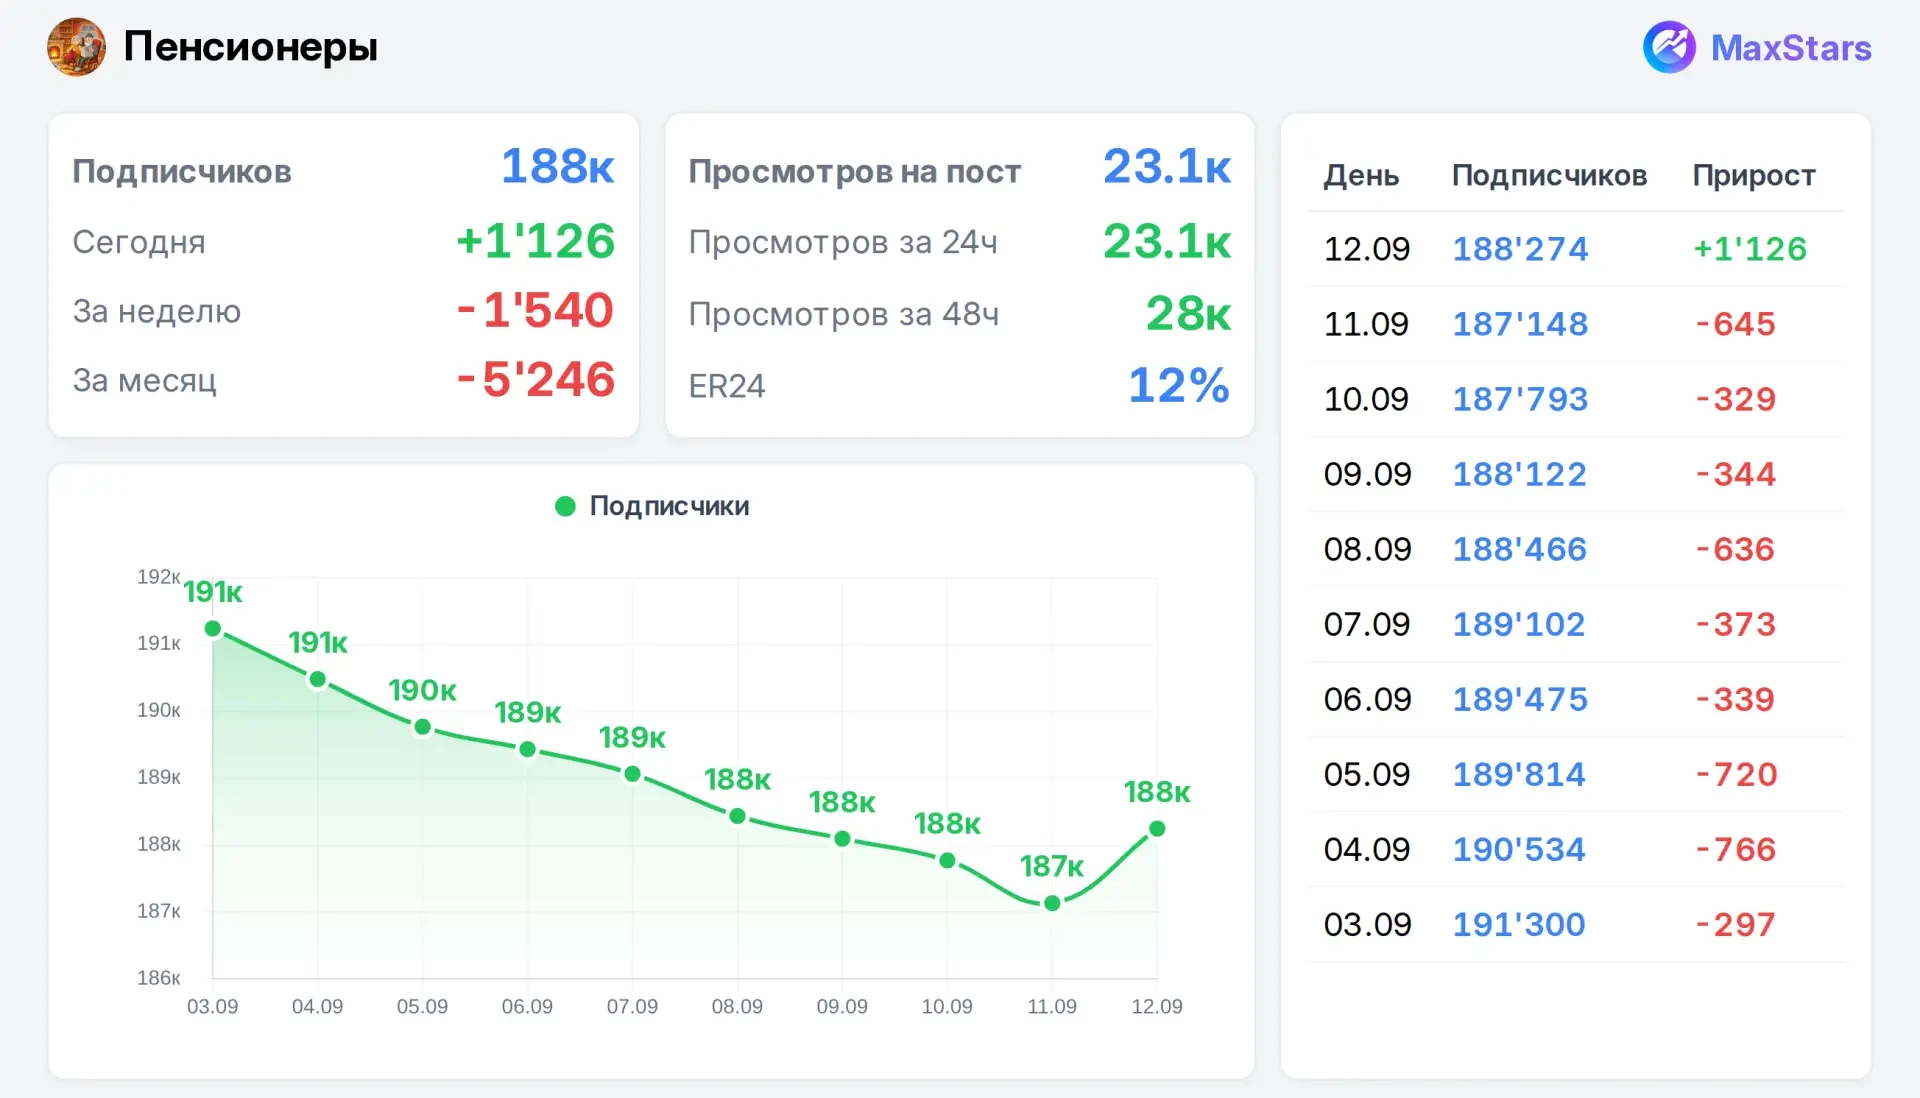
Task: Select the 03.09 data point on chart
Action: [213, 629]
